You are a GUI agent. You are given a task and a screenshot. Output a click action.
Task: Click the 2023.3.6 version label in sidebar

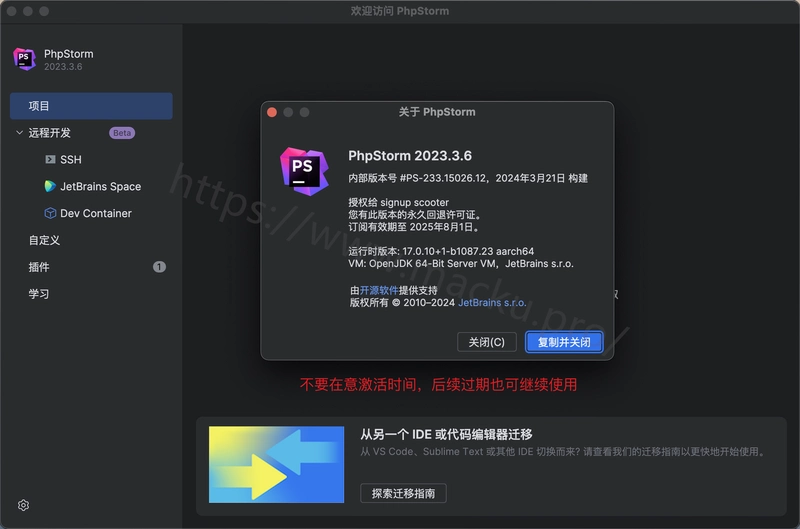pyautogui.click(x=63, y=67)
